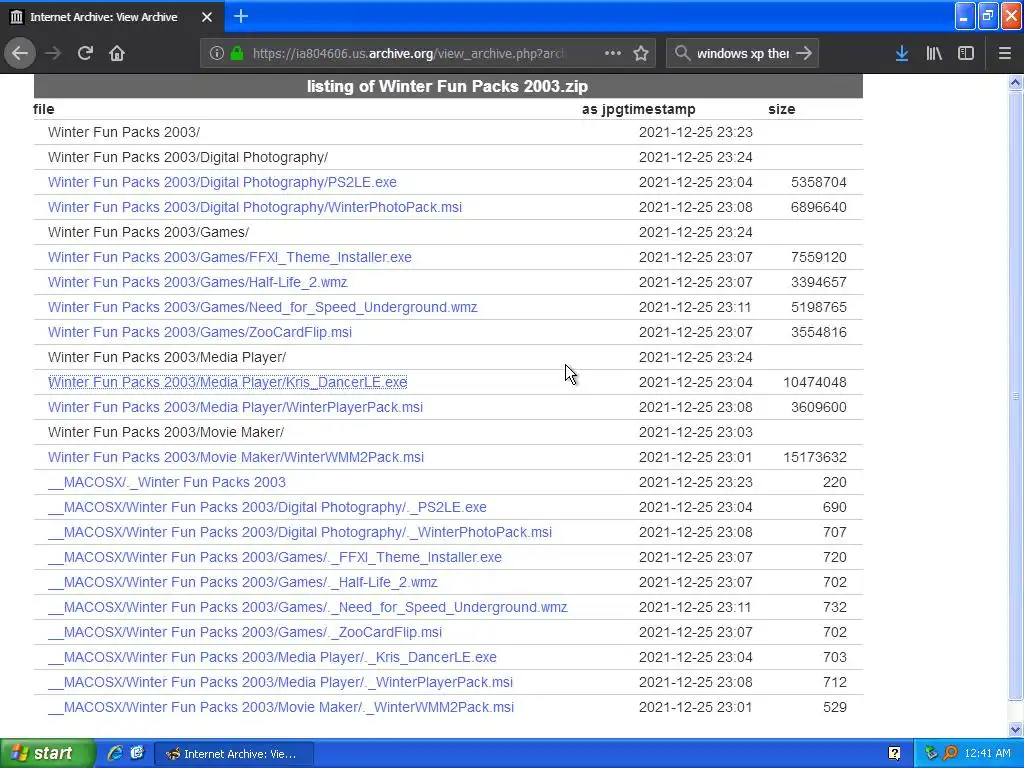Open Media Player/Kris_DancerLE.exe link
1024x768 pixels.
(x=227, y=382)
